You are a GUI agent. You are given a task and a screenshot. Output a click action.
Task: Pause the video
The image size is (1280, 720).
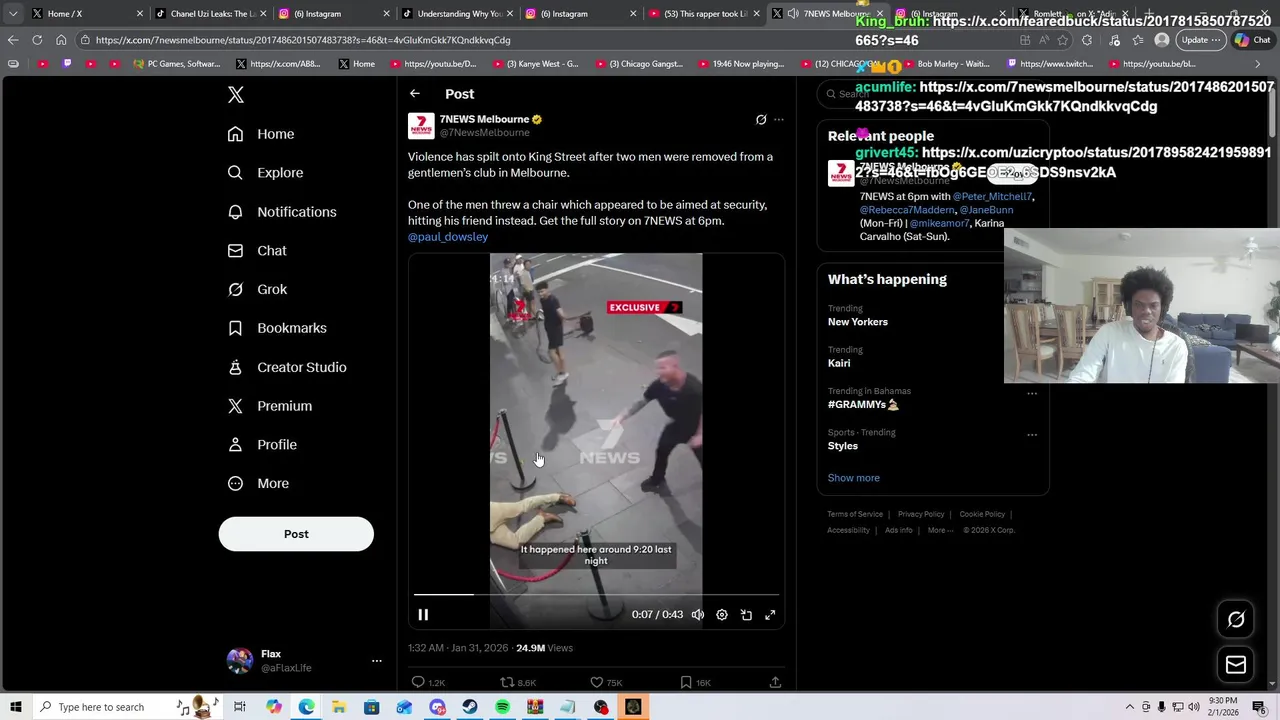click(x=423, y=615)
